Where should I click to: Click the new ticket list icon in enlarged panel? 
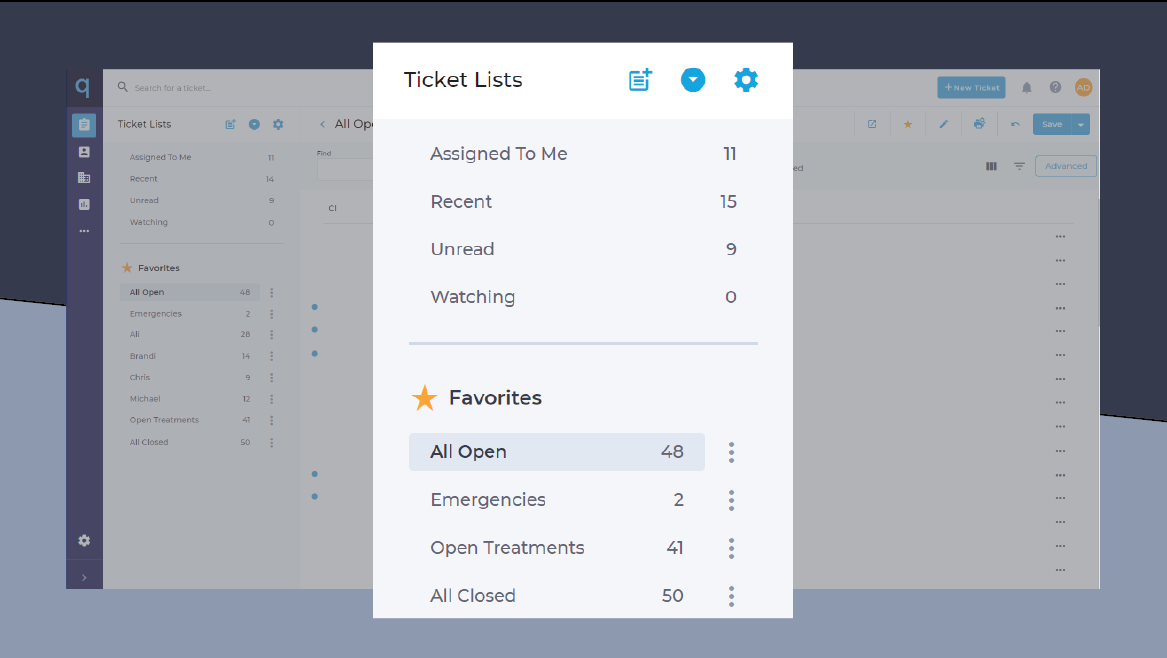640,80
